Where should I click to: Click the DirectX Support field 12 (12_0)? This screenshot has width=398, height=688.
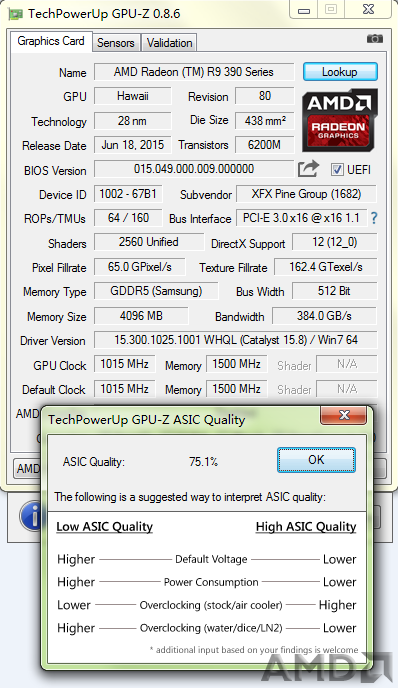click(334, 242)
